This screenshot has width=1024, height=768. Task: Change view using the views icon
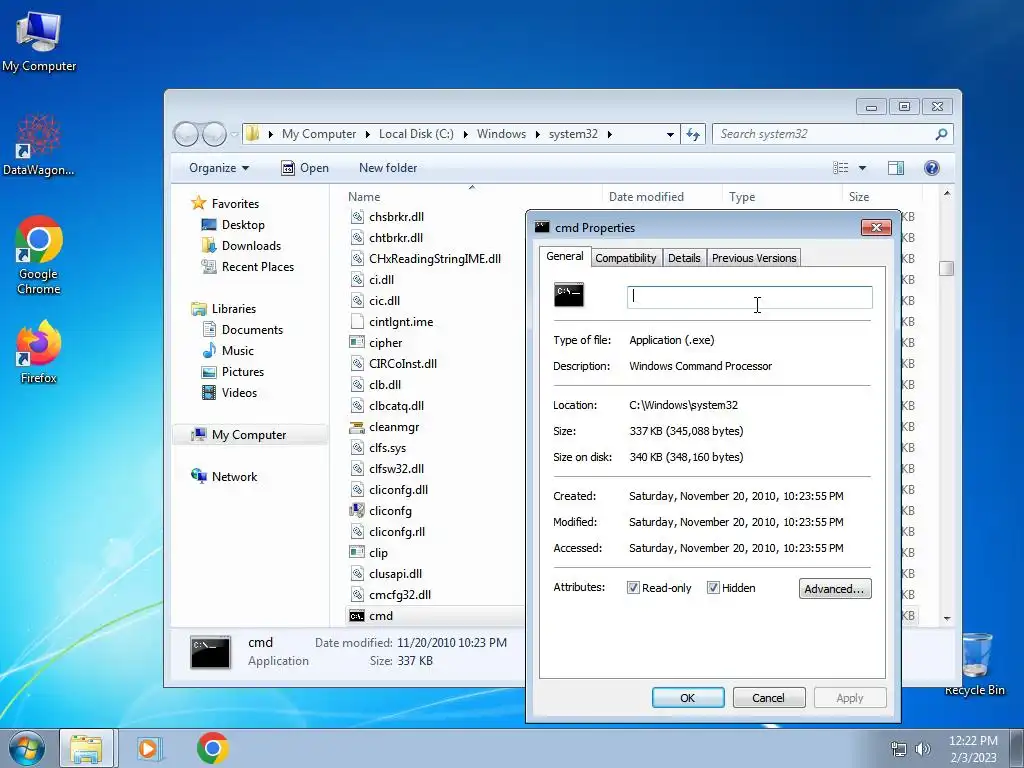[840, 168]
